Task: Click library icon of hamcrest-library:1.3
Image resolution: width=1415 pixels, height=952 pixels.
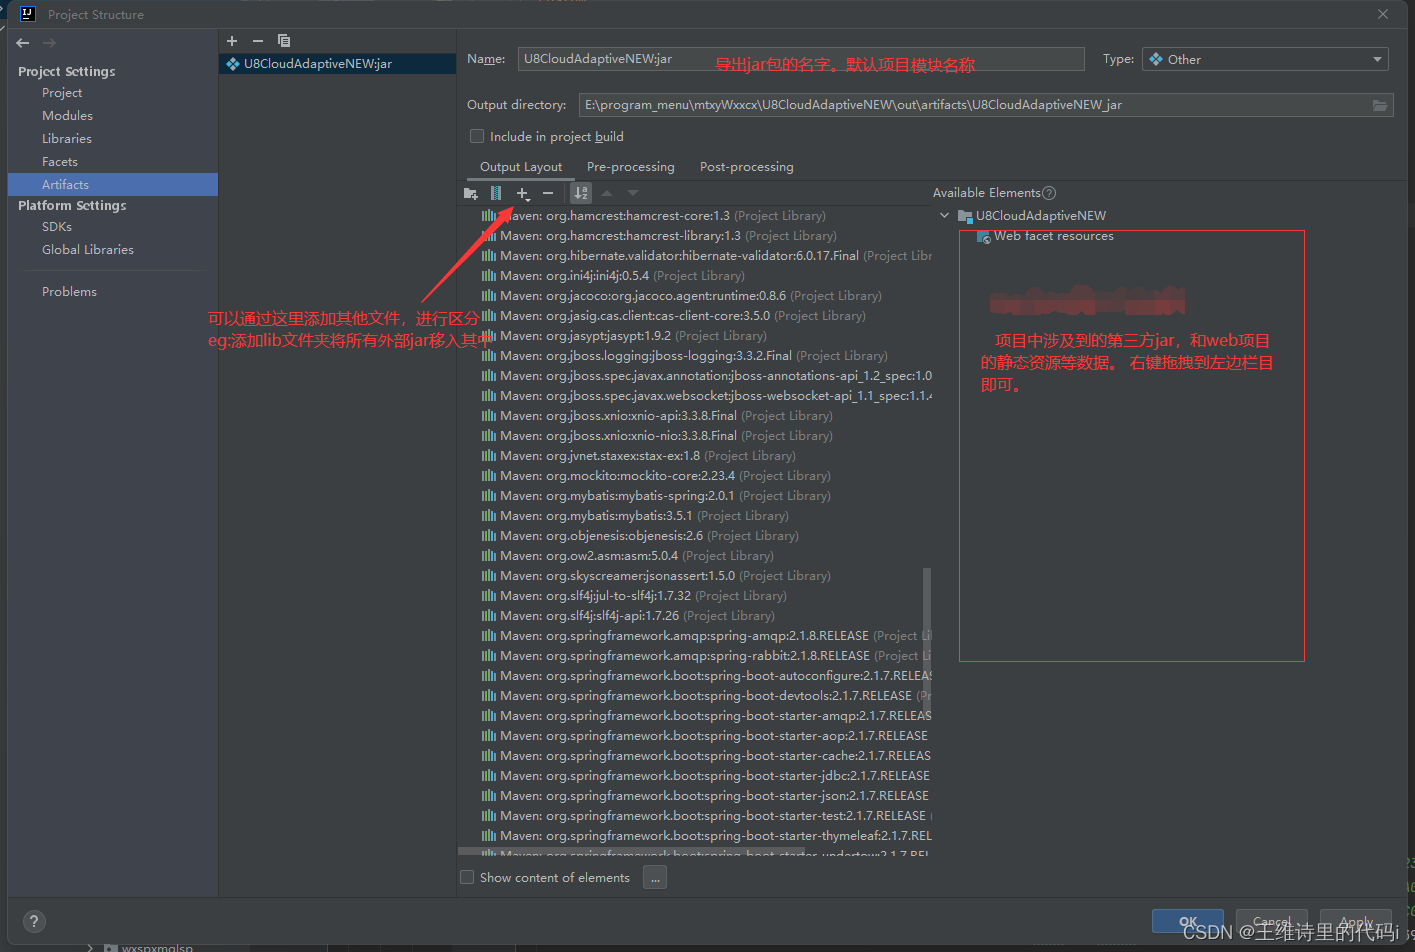Action: click(x=489, y=236)
